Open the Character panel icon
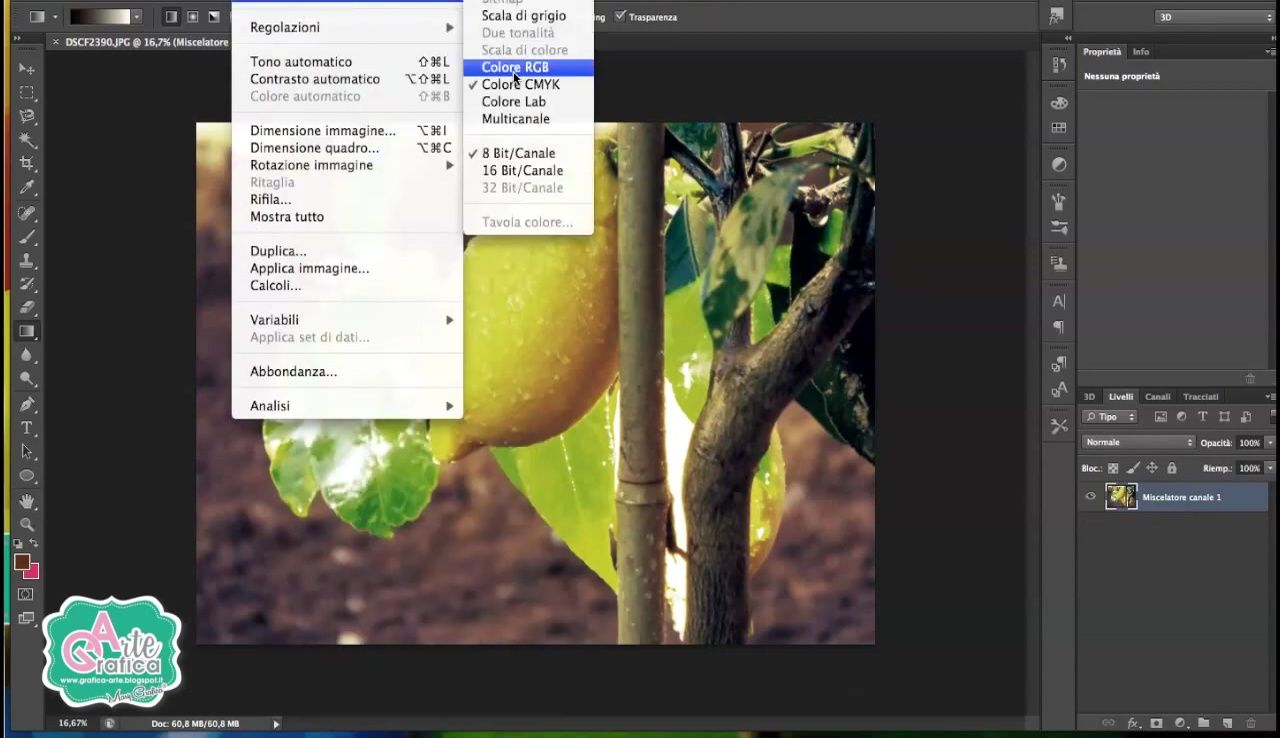 coord(1059,301)
